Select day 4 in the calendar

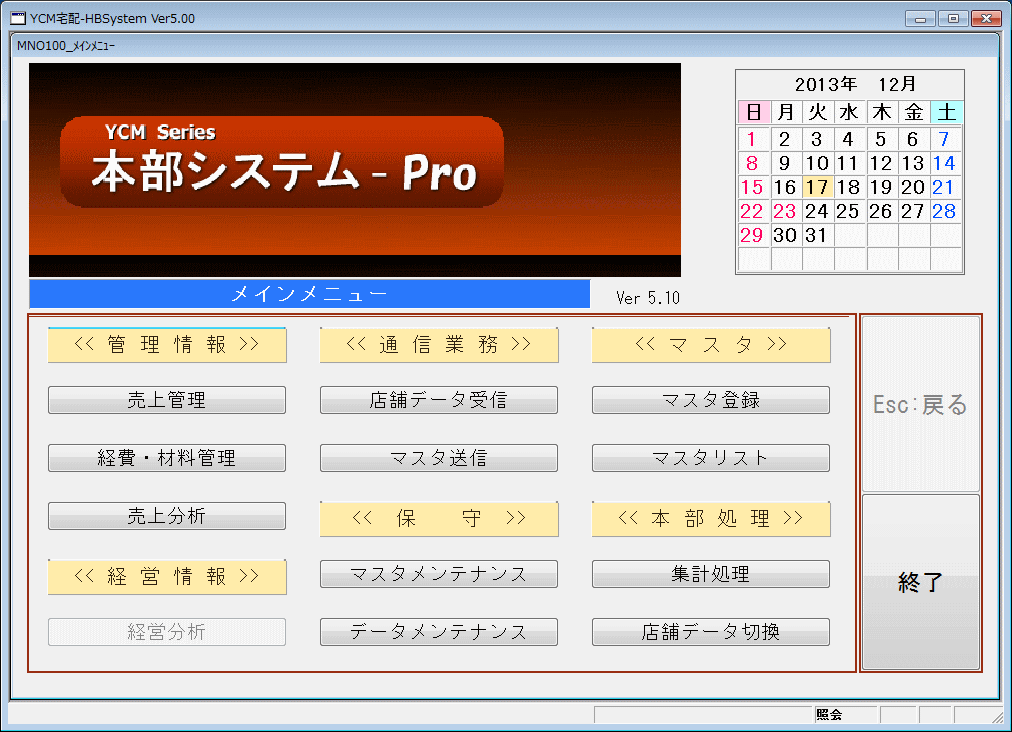click(849, 139)
